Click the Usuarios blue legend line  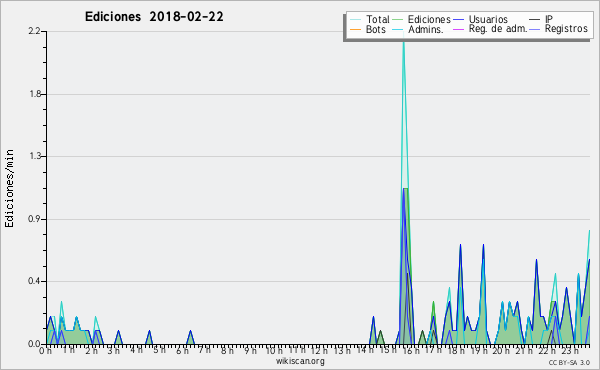(x=458, y=20)
